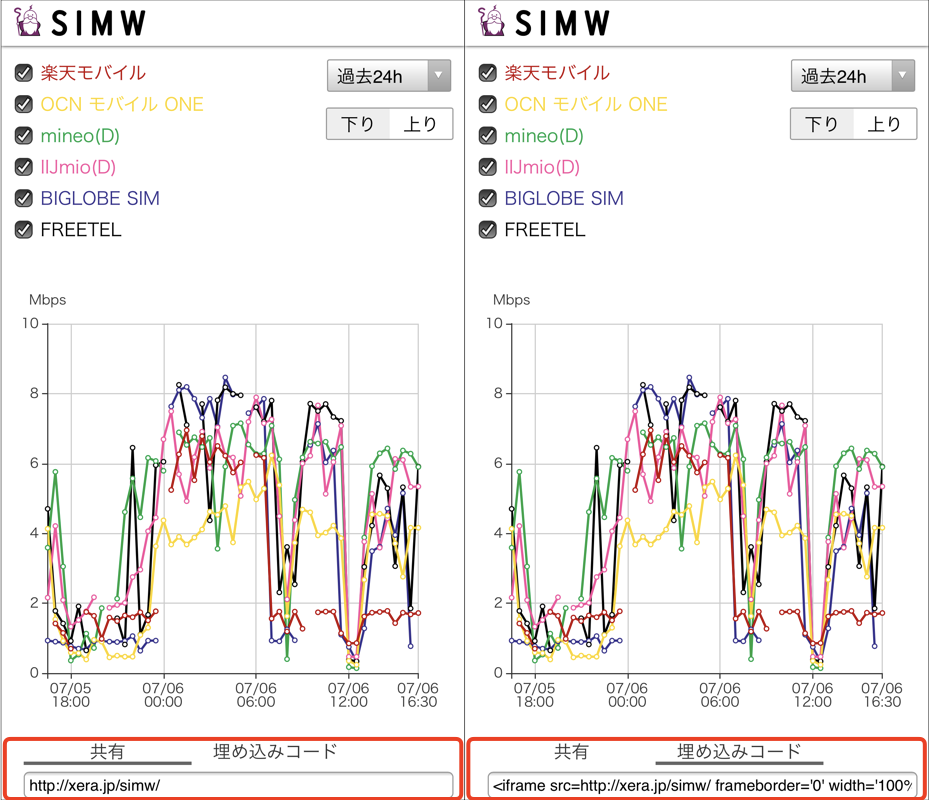Uncheck 楽天モバイル checkbox in left panel
This screenshot has height=800, width=929.
24,73
